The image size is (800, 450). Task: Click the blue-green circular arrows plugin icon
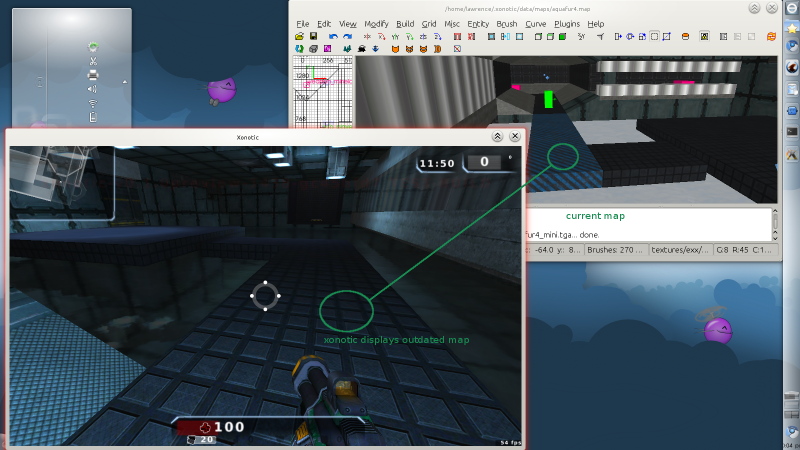(x=299, y=49)
